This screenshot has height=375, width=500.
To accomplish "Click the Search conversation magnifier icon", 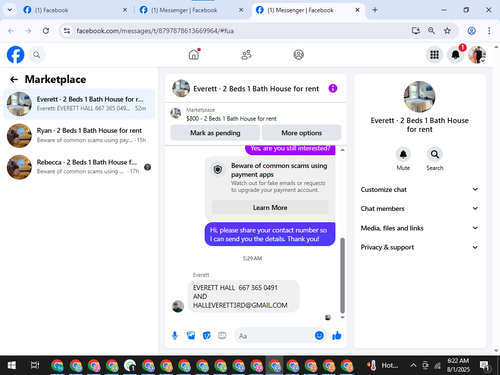I will [435, 154].
